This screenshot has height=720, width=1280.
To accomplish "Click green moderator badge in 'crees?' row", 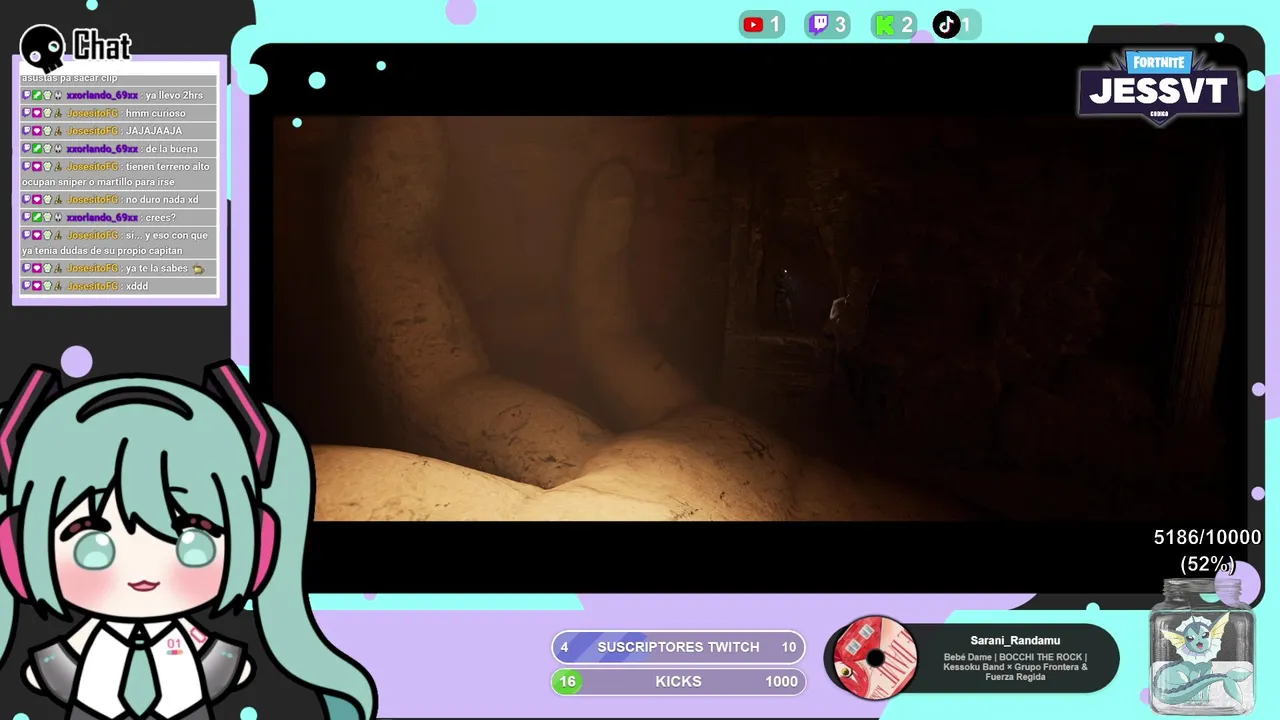I will 37,218.
